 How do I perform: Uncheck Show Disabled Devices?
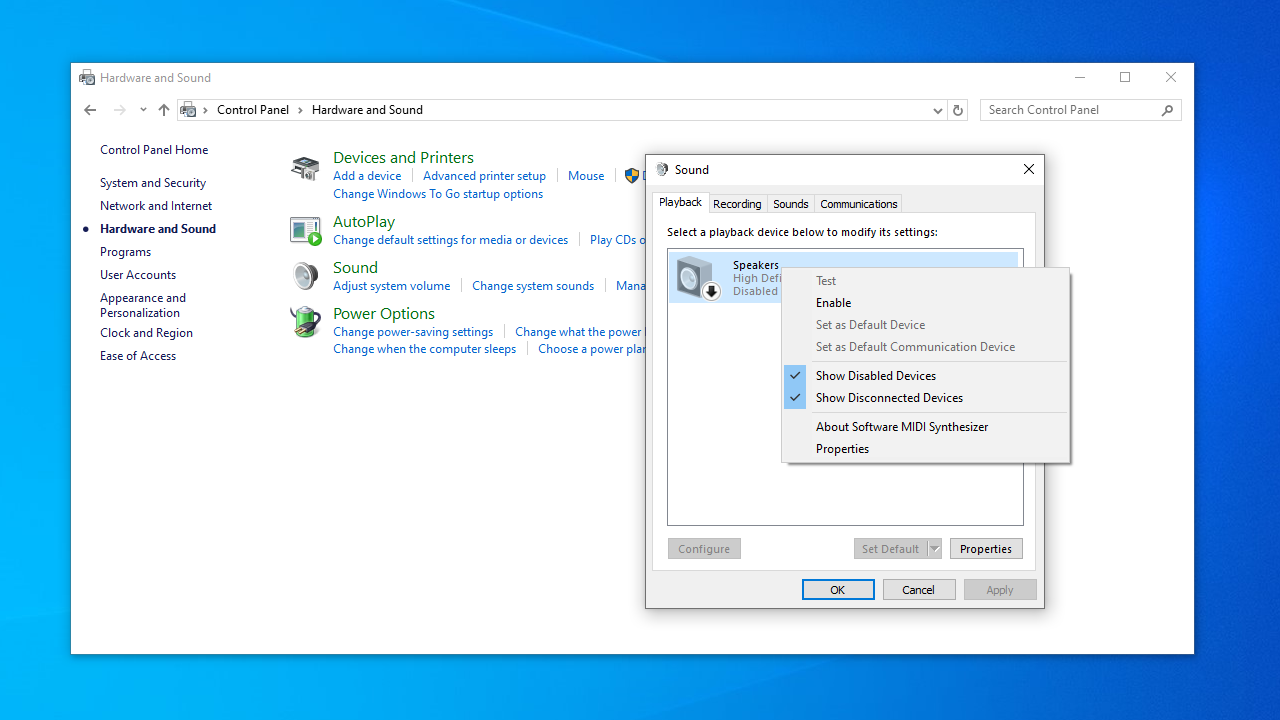(875, 376)
